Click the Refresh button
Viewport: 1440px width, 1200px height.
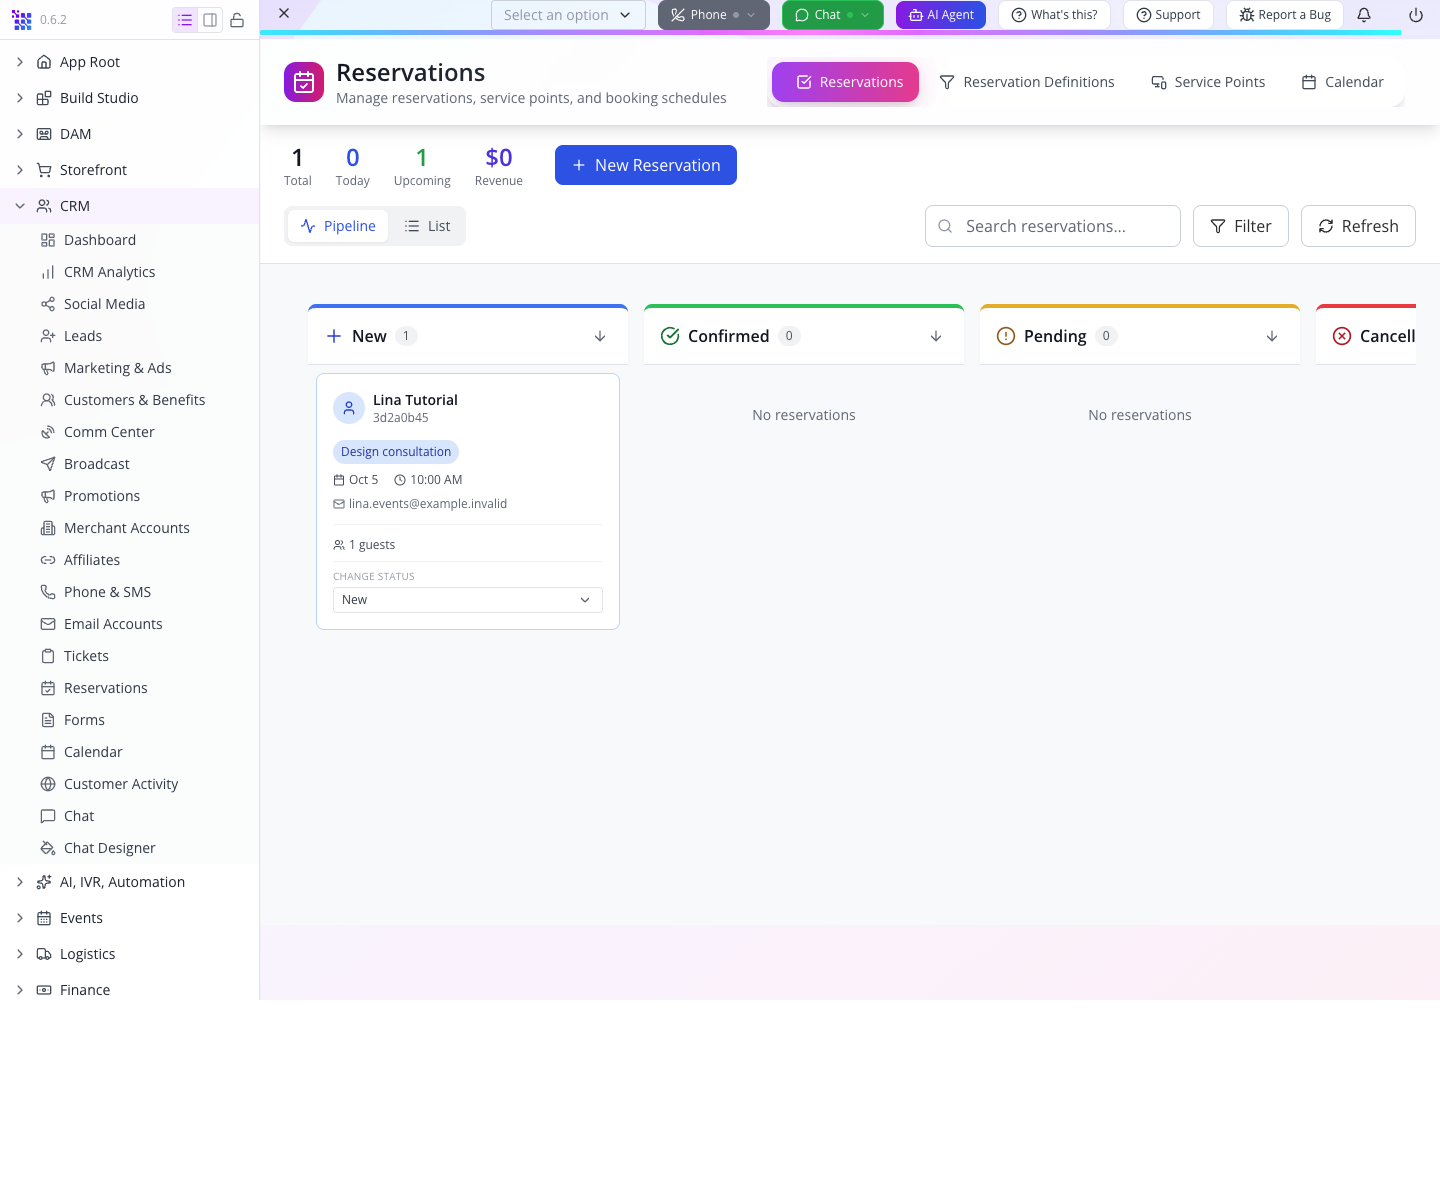tap(1358, 226)
